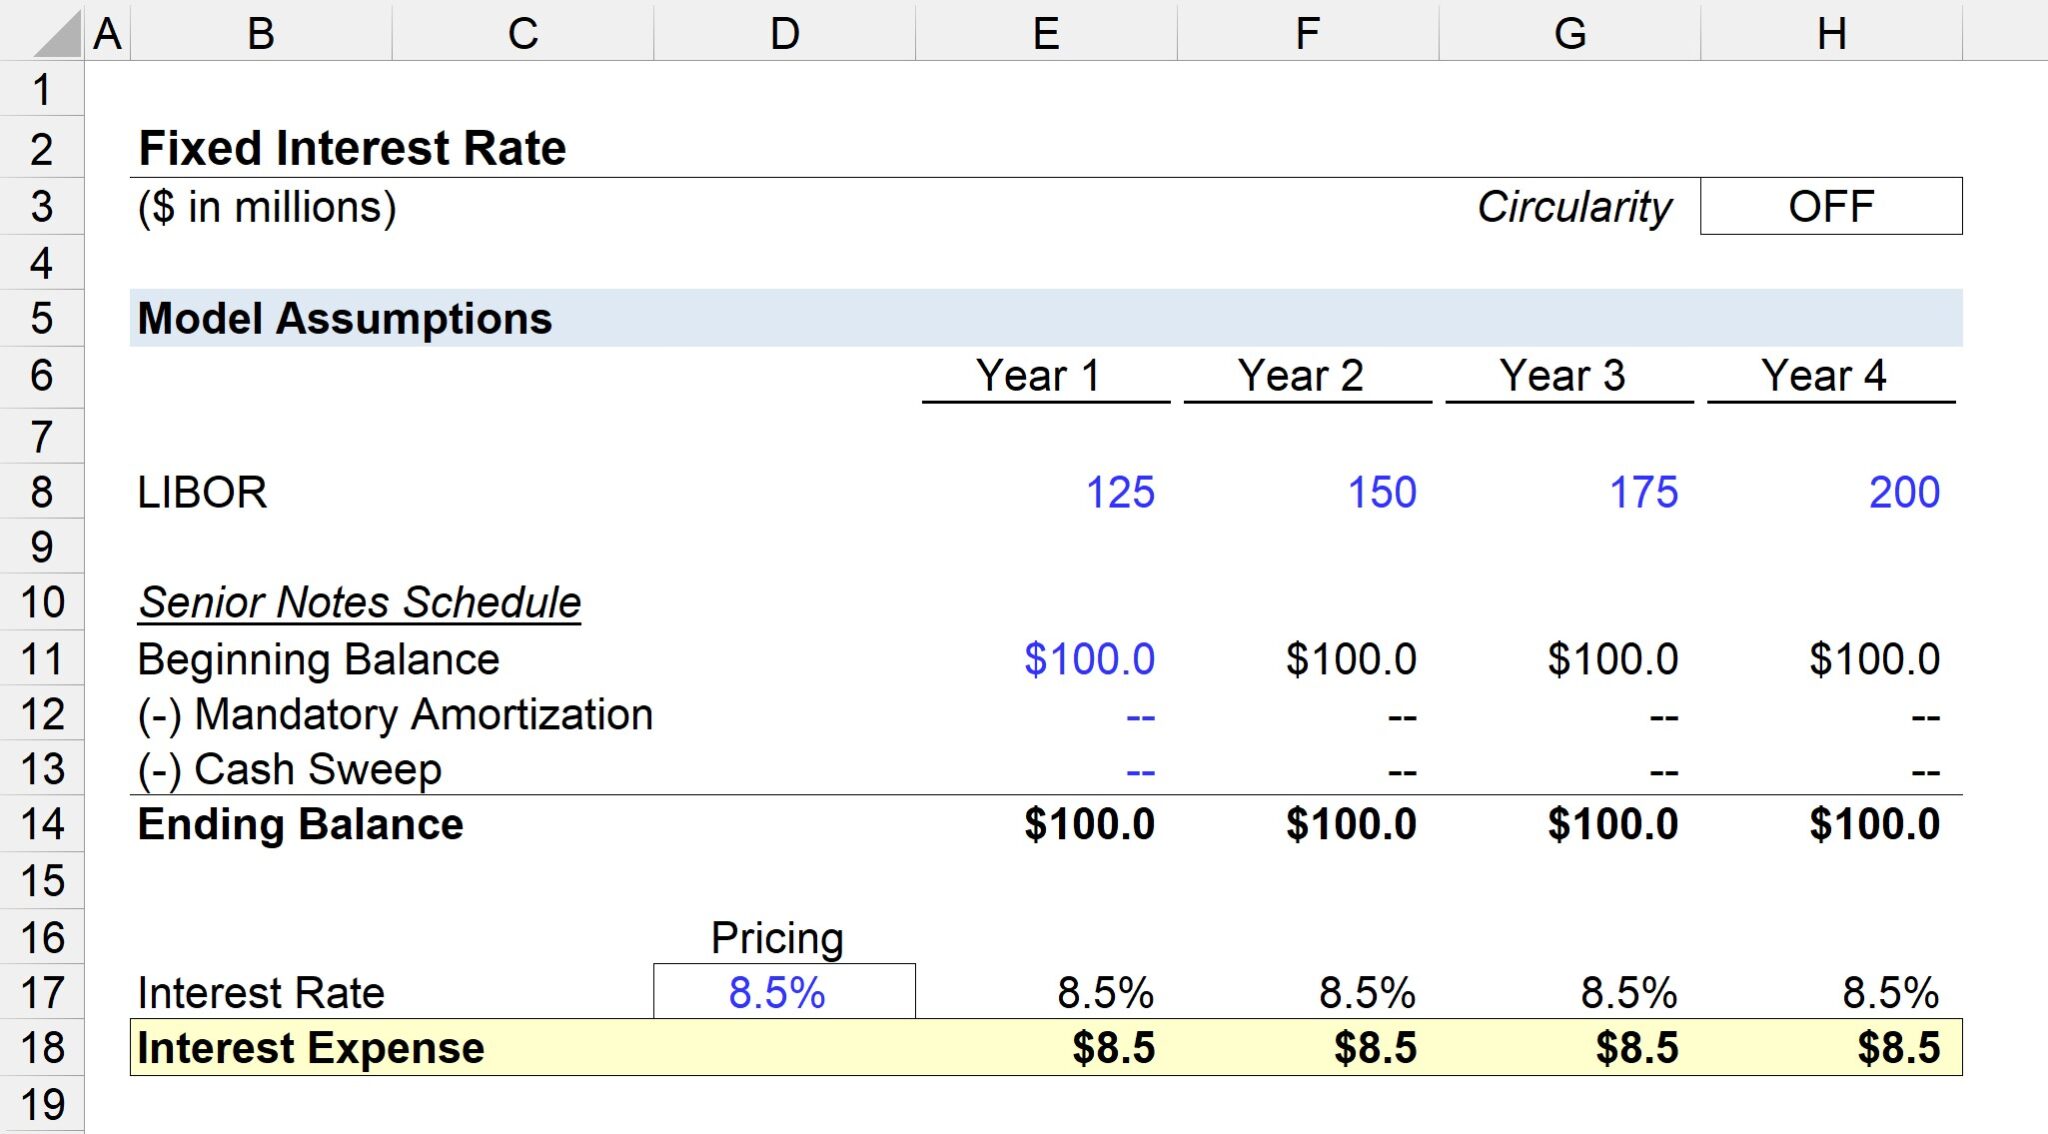Select the Model Assumptions header cell
The height and width of the screenshot is (1134, 2048).
coord(343,319)
